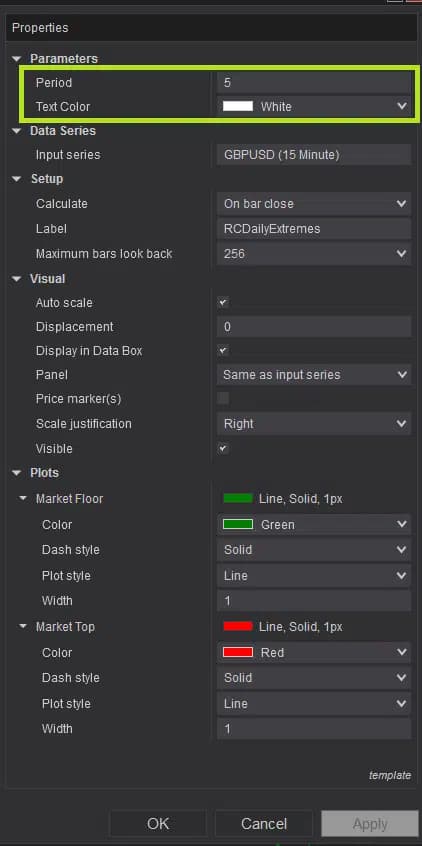The height and width of the screenshot is (846, 422).
Task: Toggle the Auto scale checkbox
Action: [223, 303]
